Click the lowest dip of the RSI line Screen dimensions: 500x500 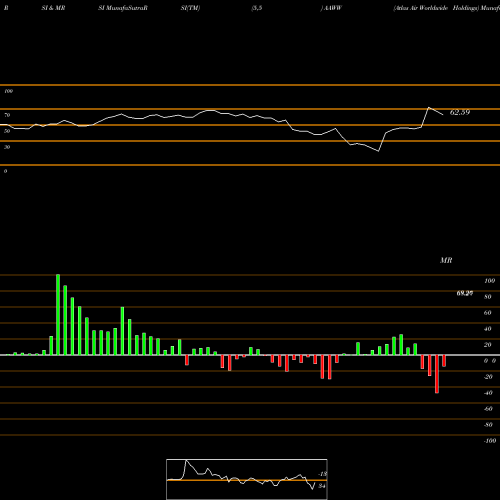[x=378, y=151]
